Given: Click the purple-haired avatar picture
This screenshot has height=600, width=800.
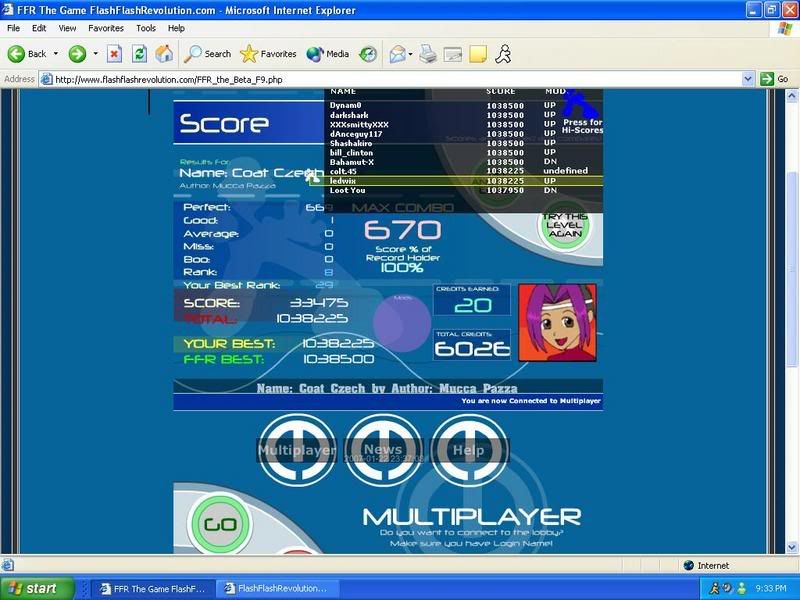Looking at the screenshot, I should [x=557, y=322].
